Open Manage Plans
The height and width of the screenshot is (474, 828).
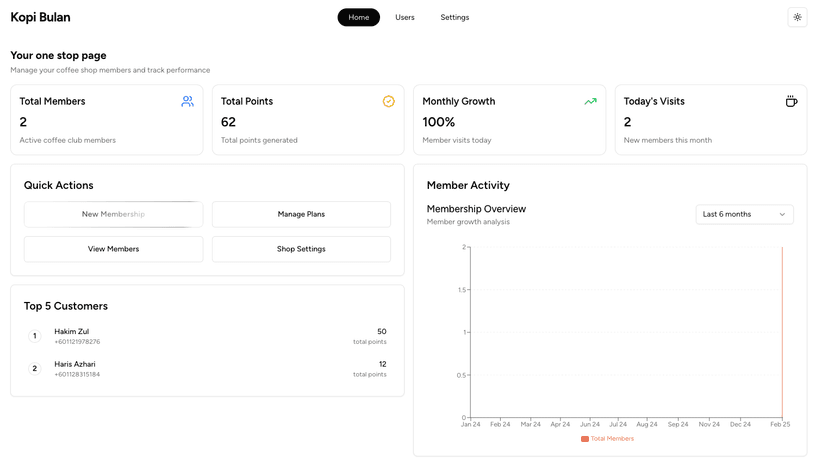pos(301,214)
